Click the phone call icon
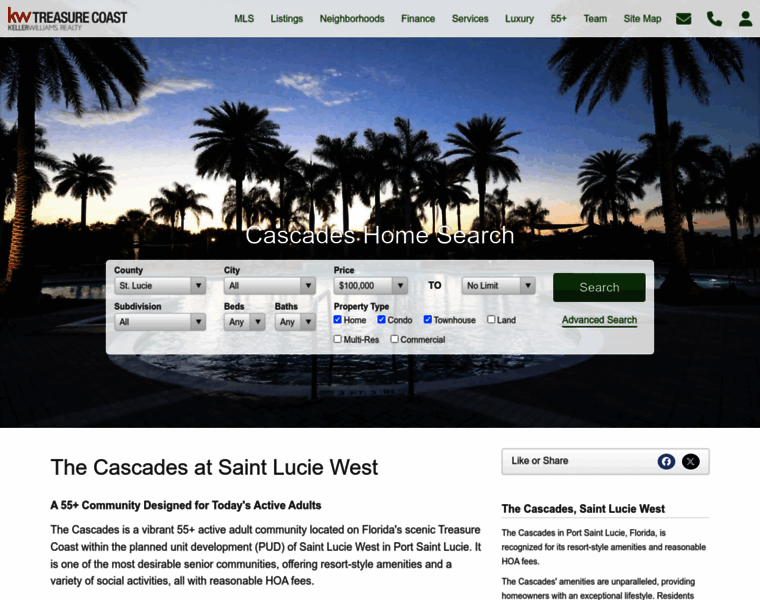Viewport: 760px width, 600px height. click(714, 19)
